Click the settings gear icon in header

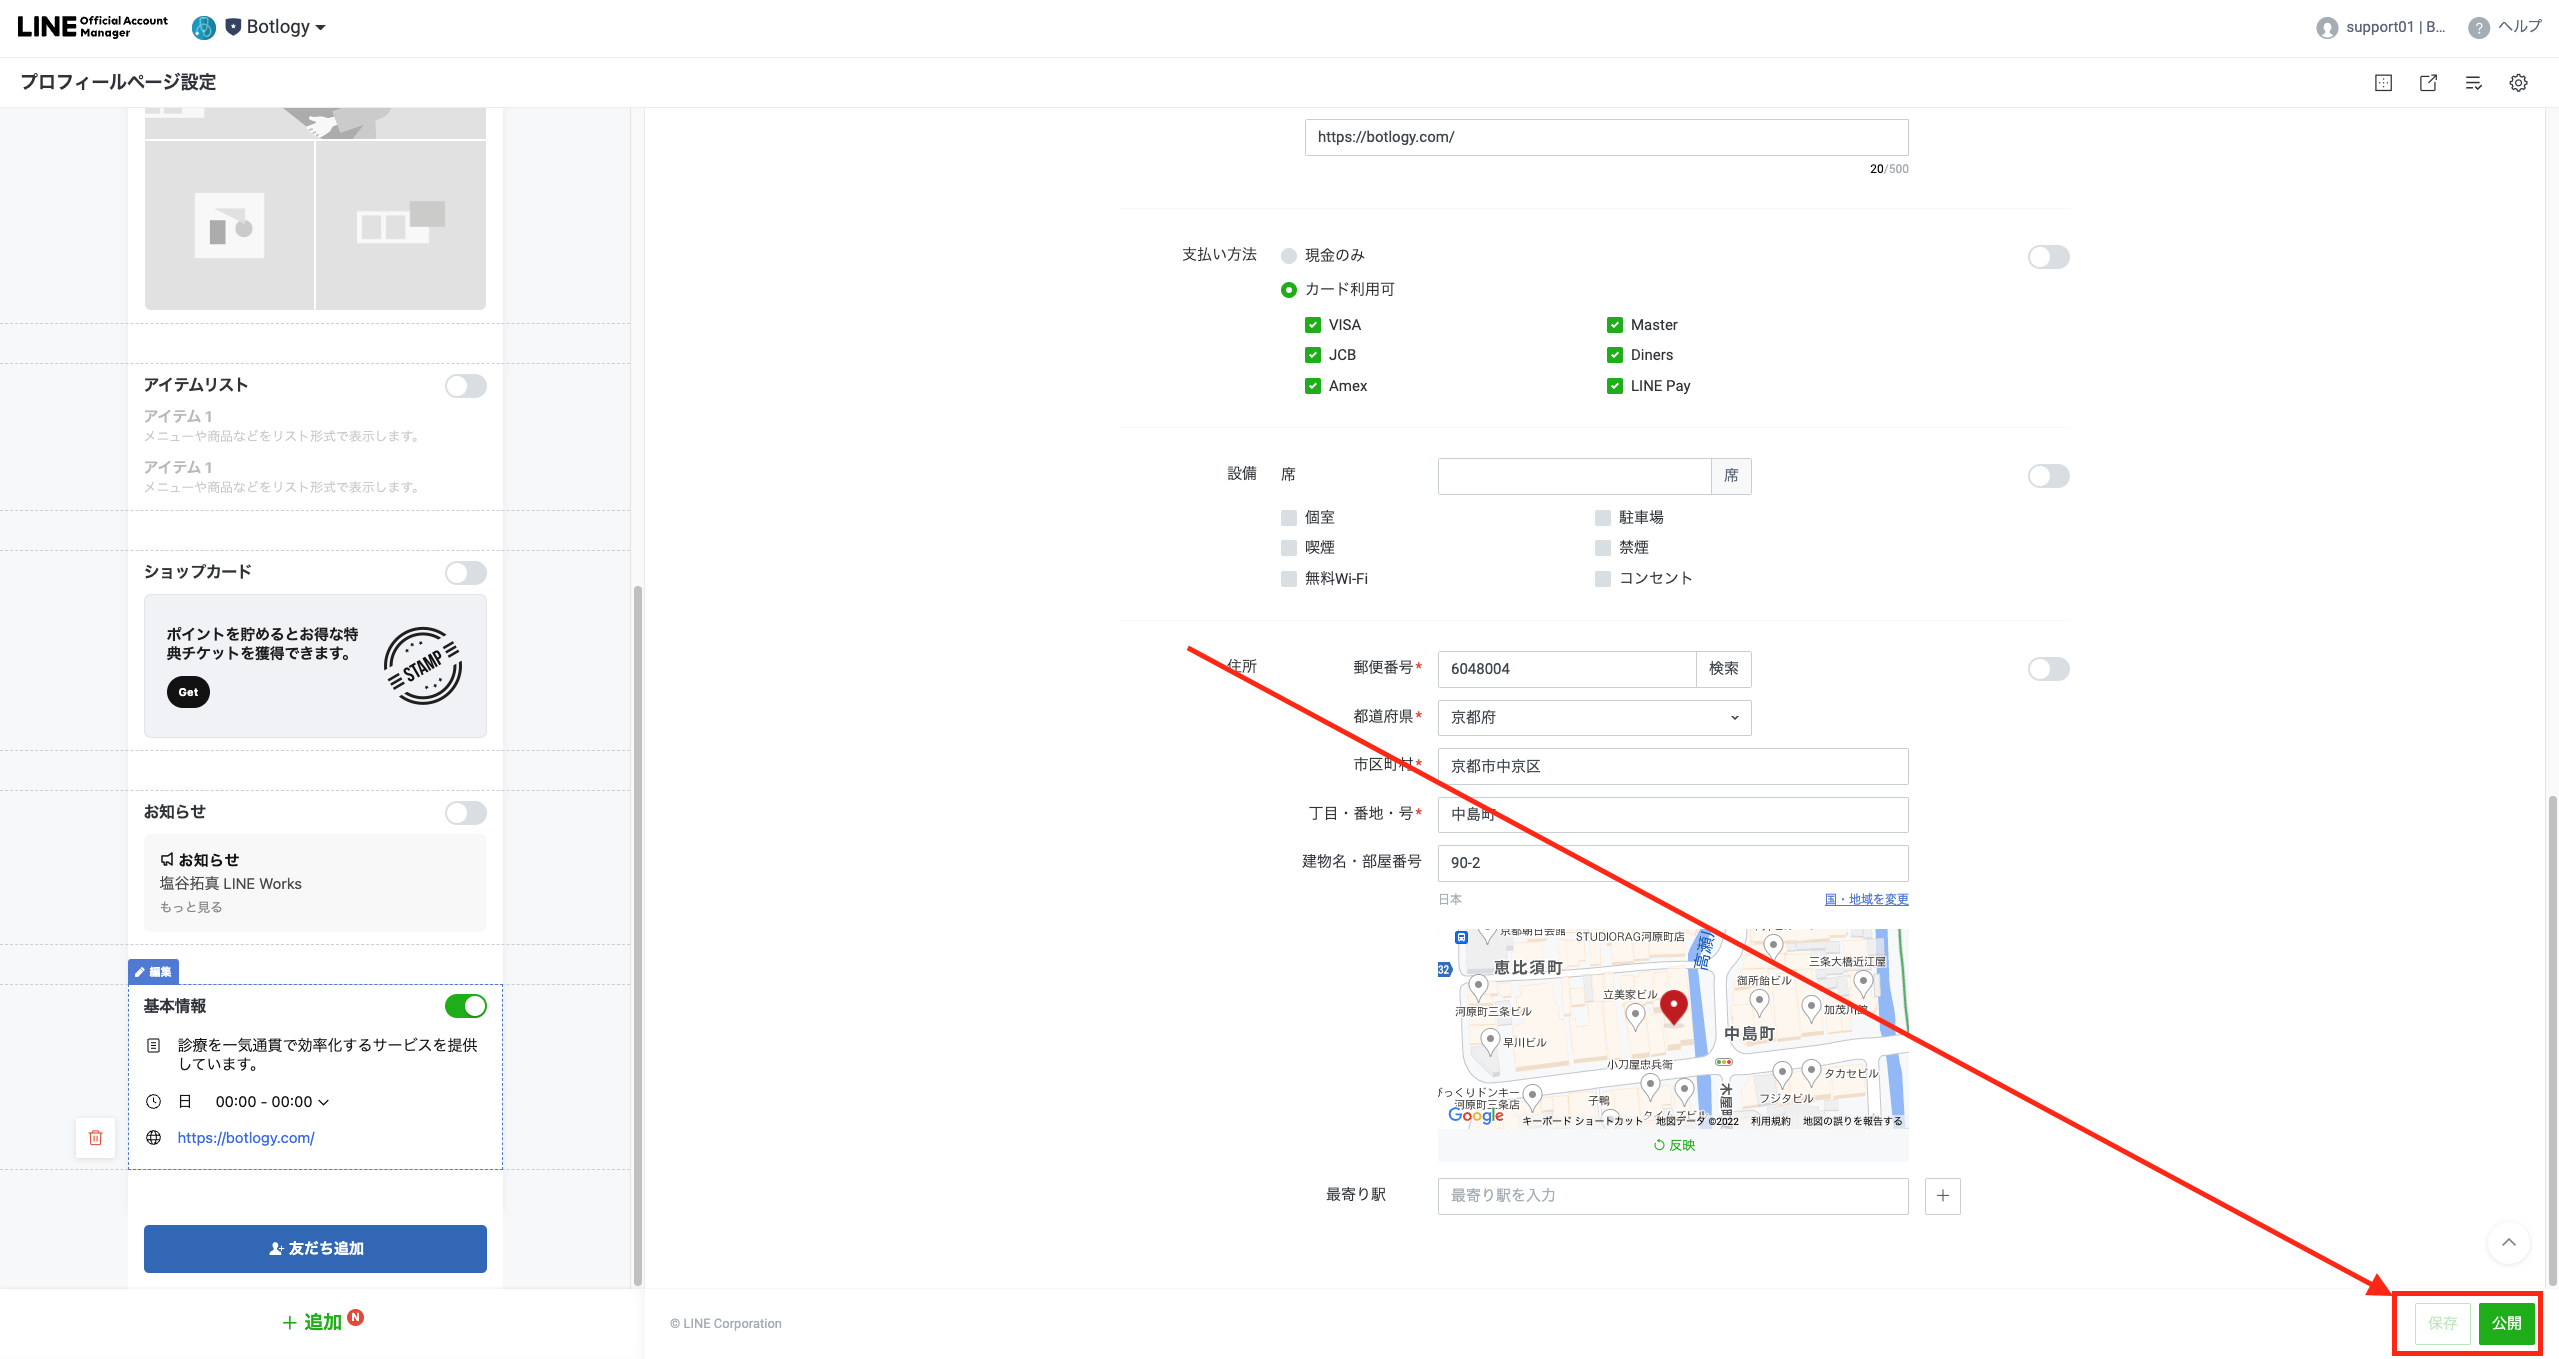point(2518,83)
